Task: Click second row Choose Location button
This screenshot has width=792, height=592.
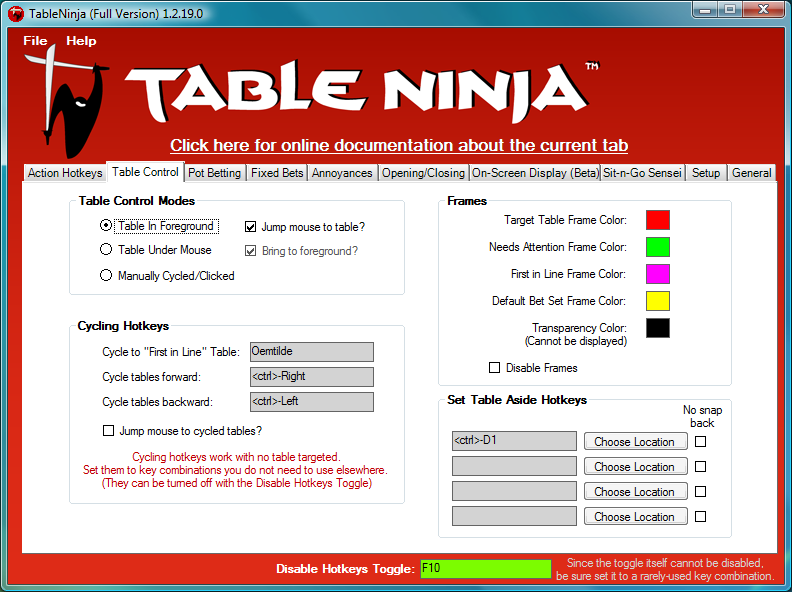Action: 635,466
